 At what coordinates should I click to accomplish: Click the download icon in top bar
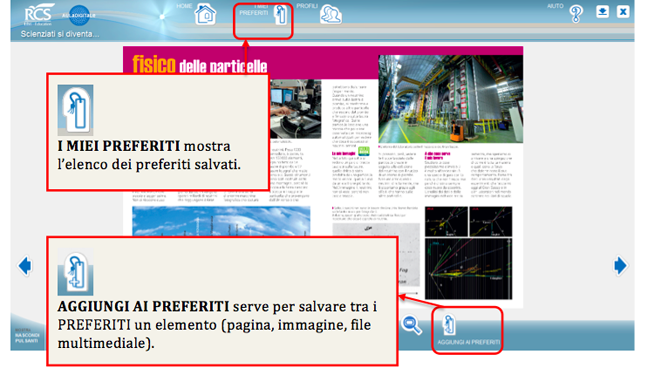tap(602, 11)
